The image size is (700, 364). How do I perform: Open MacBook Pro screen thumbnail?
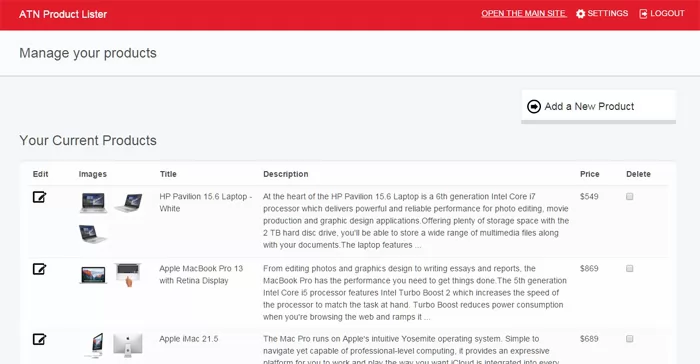93,275
